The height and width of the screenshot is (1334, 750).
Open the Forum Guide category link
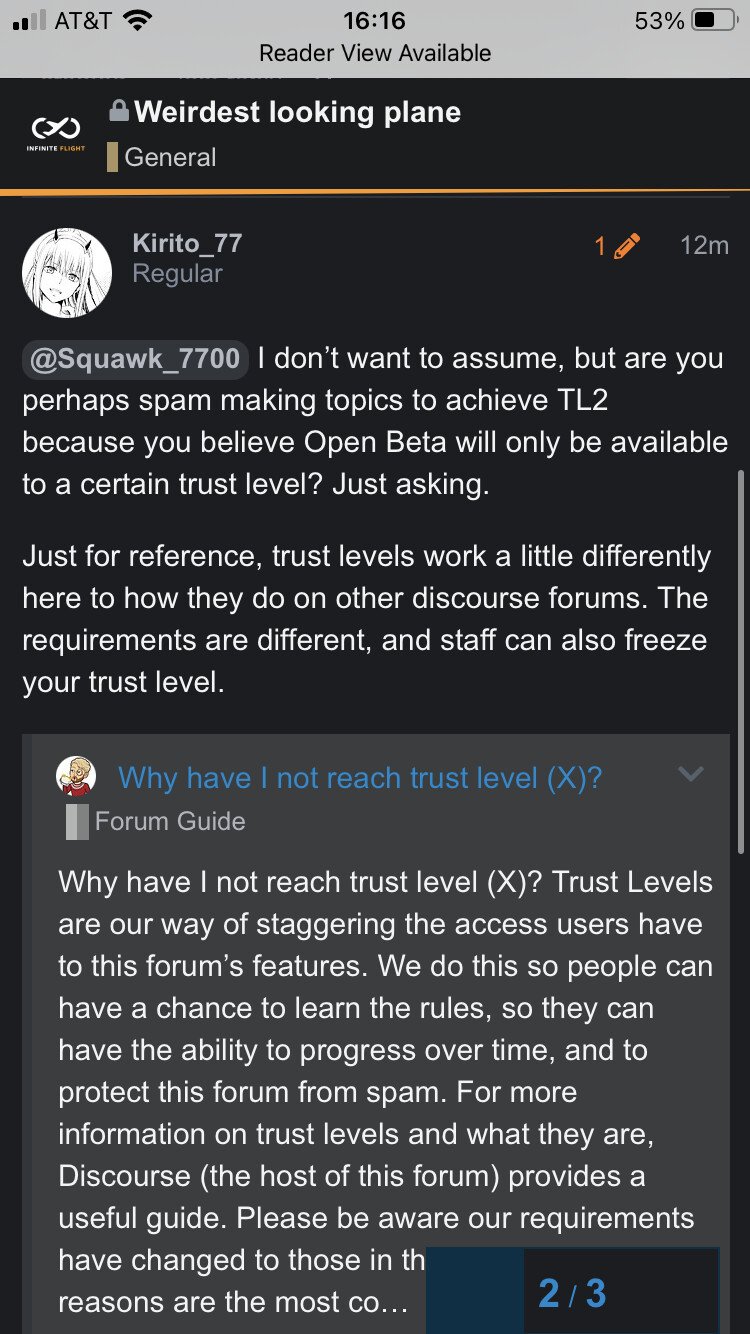(x=170, y=821)
